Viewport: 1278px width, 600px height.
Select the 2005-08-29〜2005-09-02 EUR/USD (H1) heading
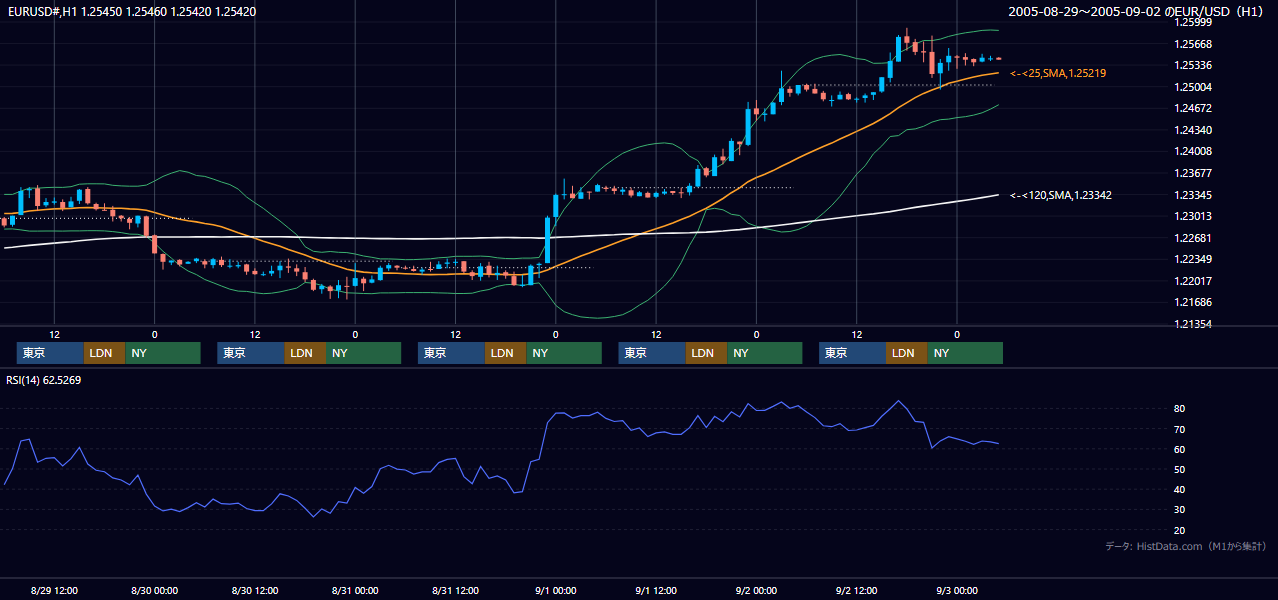coord(1136,12)
